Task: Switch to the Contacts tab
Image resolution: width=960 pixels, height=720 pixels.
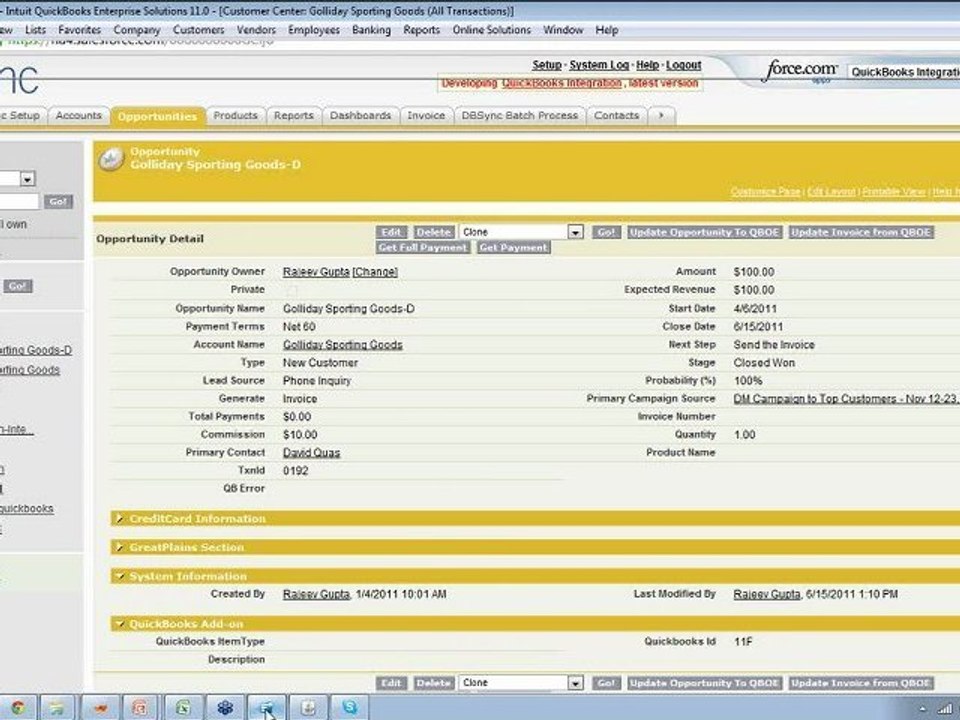Action: pos(617,115)
